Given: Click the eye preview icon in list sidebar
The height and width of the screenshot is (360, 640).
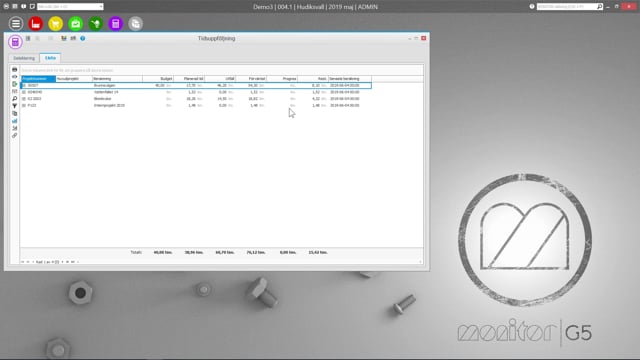Looking at the screenshot, I should pyautogui.click(x=15, y=77).
